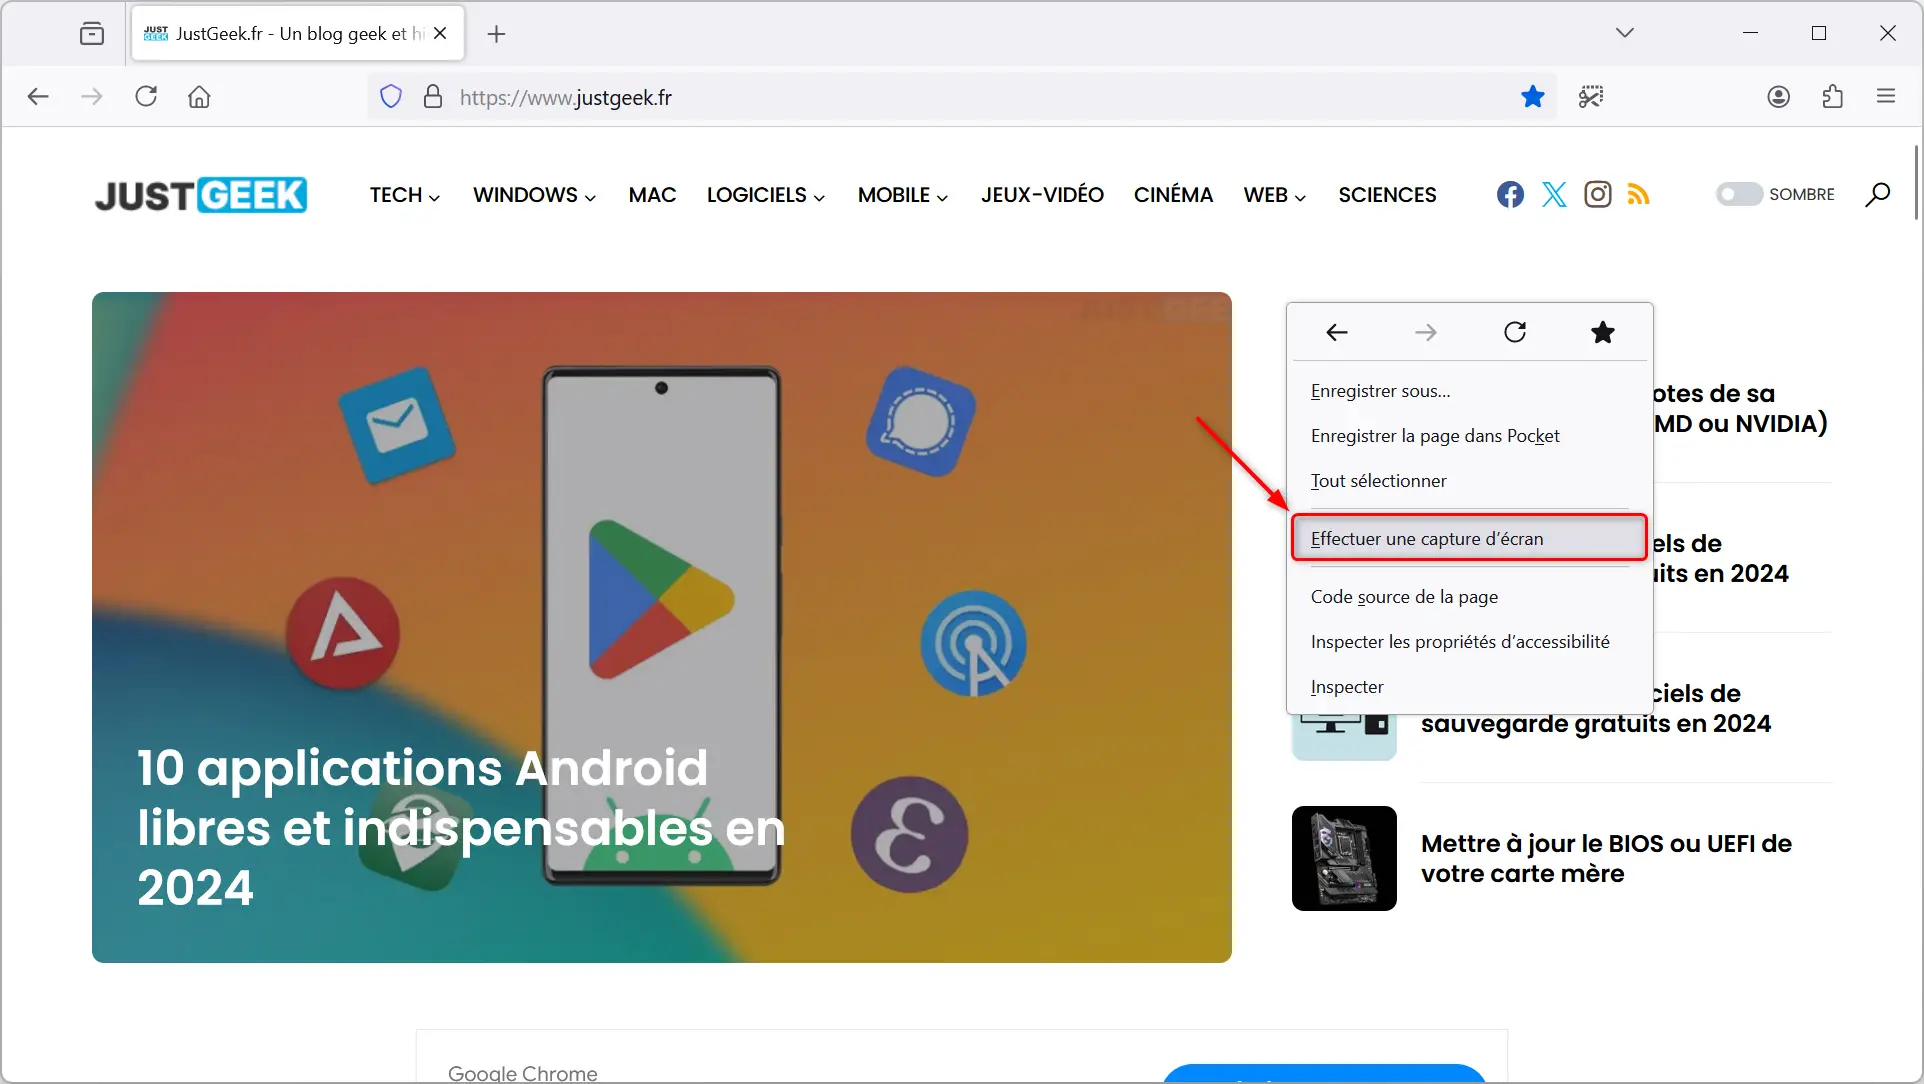
Task: Open a new tab with plus button
Action: pos(496,34)
